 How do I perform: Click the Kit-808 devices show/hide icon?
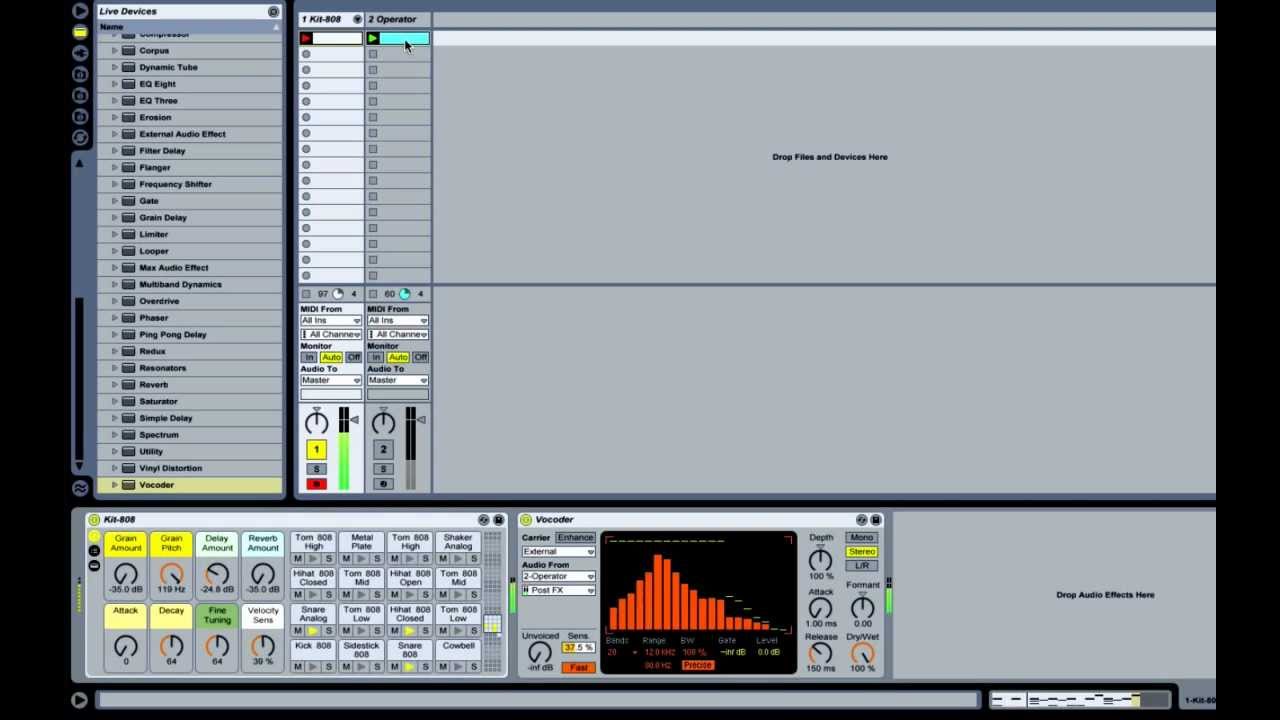click(94, 566)
